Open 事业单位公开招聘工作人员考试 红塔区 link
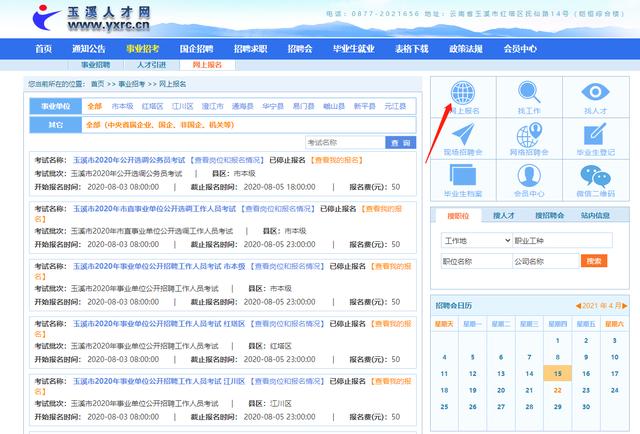 pyautogui.click(x=159, y=324)
